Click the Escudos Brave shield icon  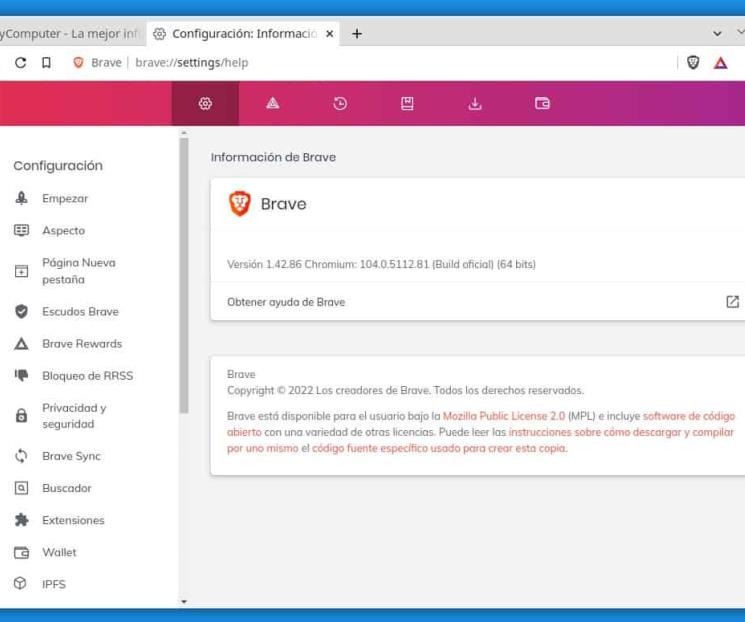[x=21, y=312]
